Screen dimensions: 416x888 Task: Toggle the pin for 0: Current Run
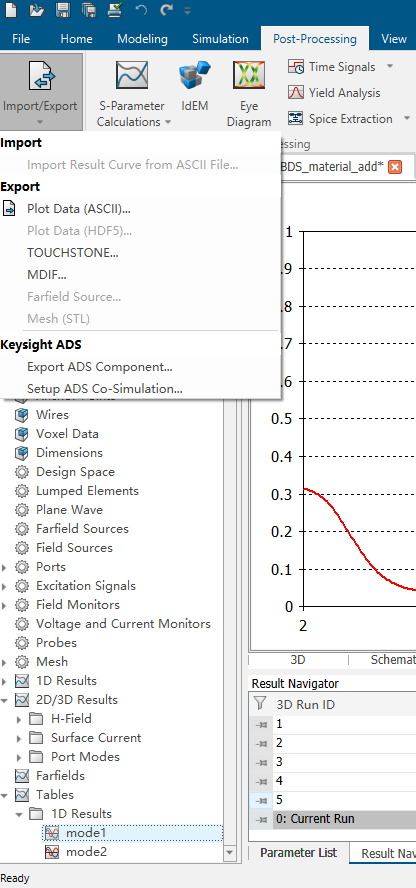[261, 819]
